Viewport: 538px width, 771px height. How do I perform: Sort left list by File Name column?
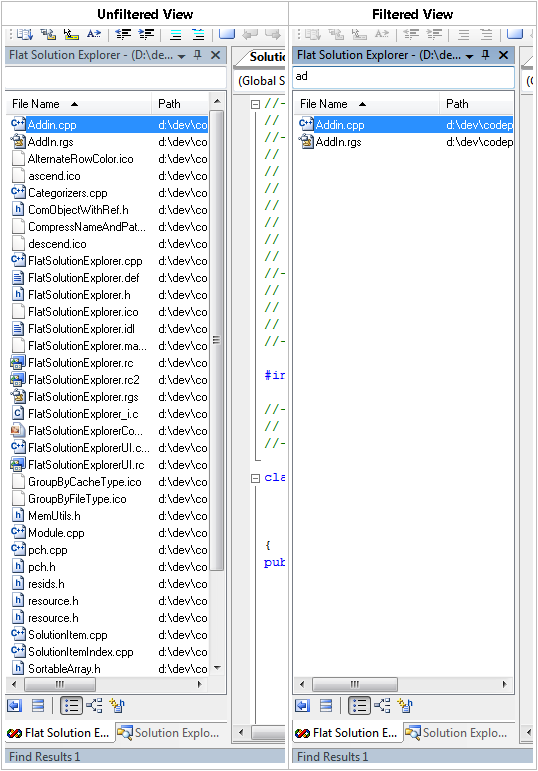(x=78, y=104)
